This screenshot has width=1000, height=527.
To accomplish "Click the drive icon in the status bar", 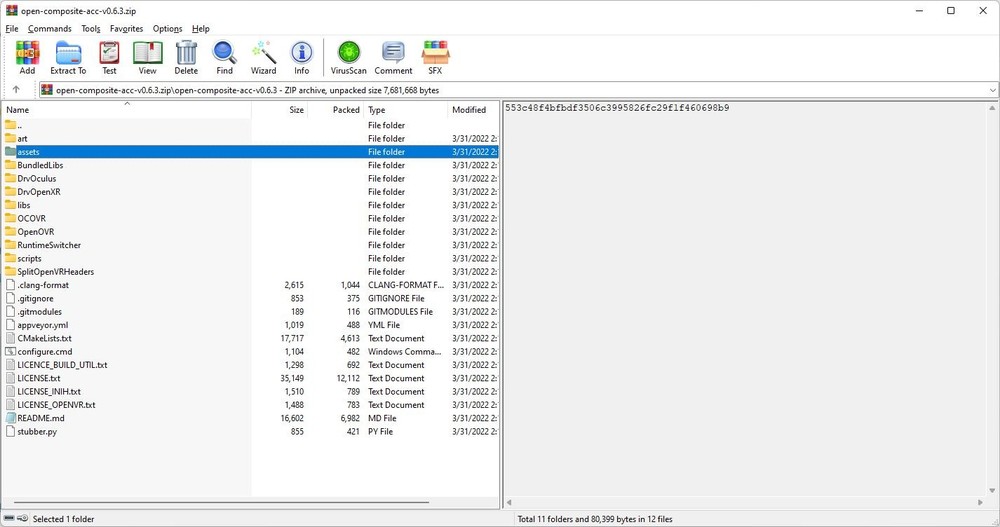I will coord(9,519).
